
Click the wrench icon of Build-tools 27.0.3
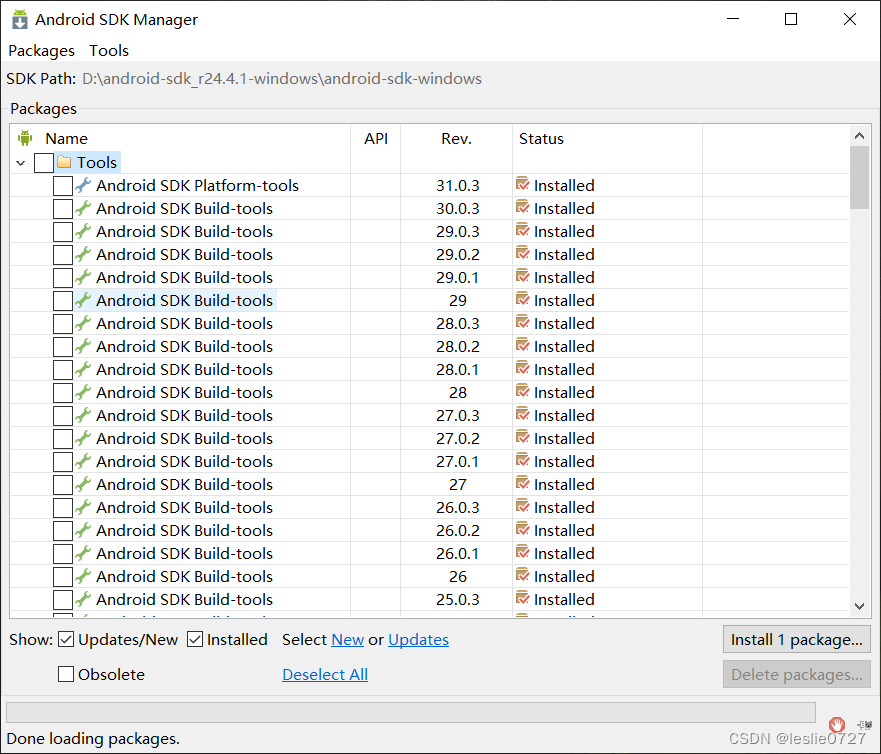click(x=83, y=415)
